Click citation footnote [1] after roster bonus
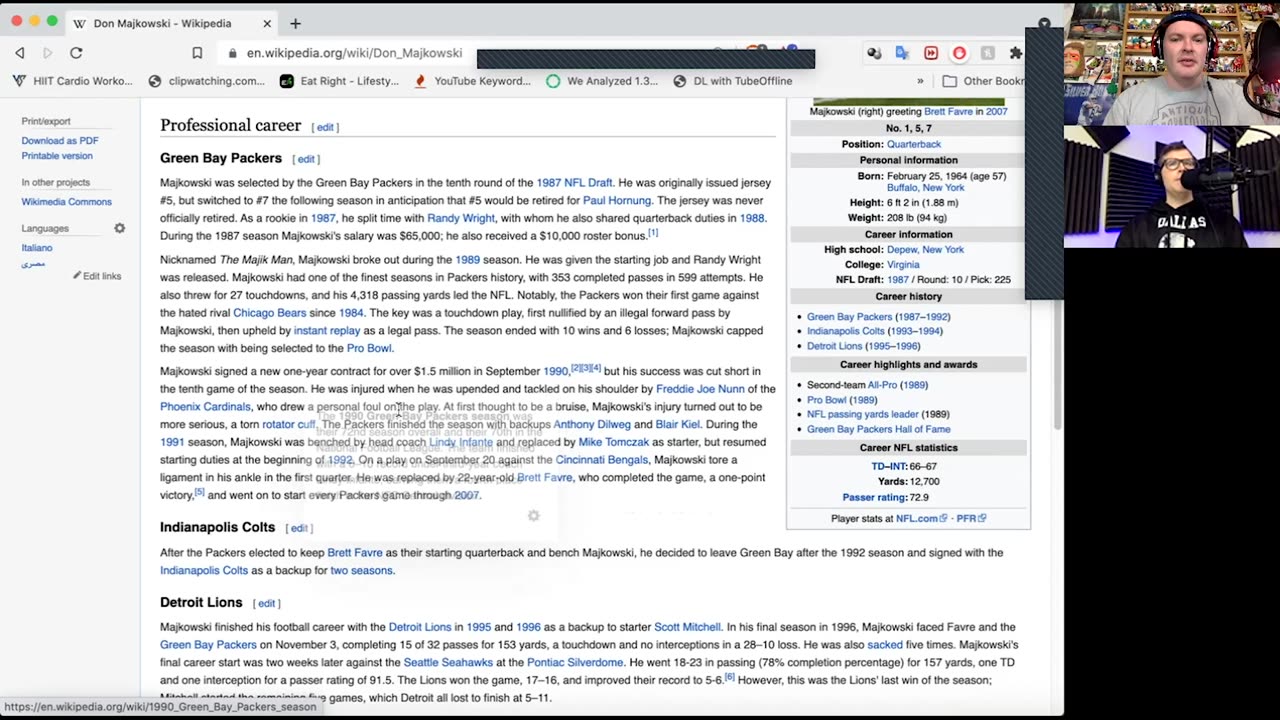1280x720 pixels. point(653,233)
